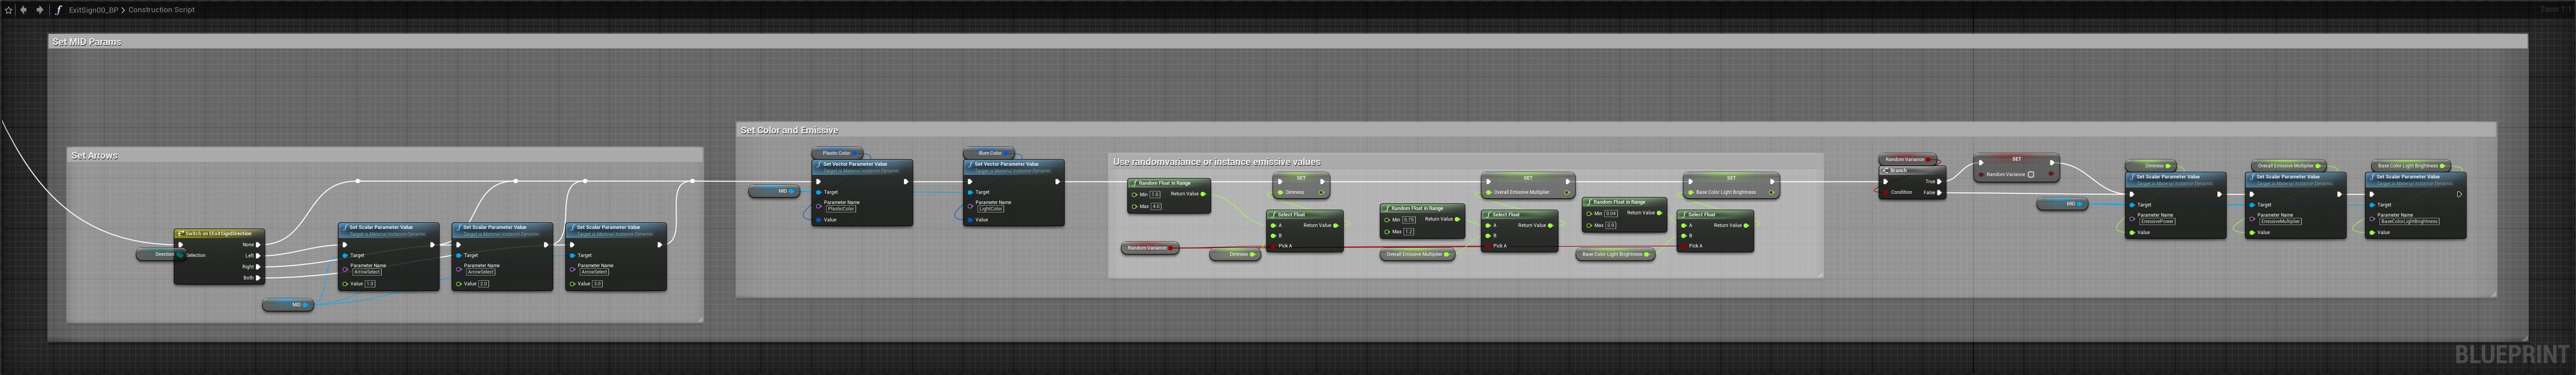This screenshot has width=2576, height=375.
Task: Toggle the Random Variance checkbox in the SET node
Action: pos(2031,174)
